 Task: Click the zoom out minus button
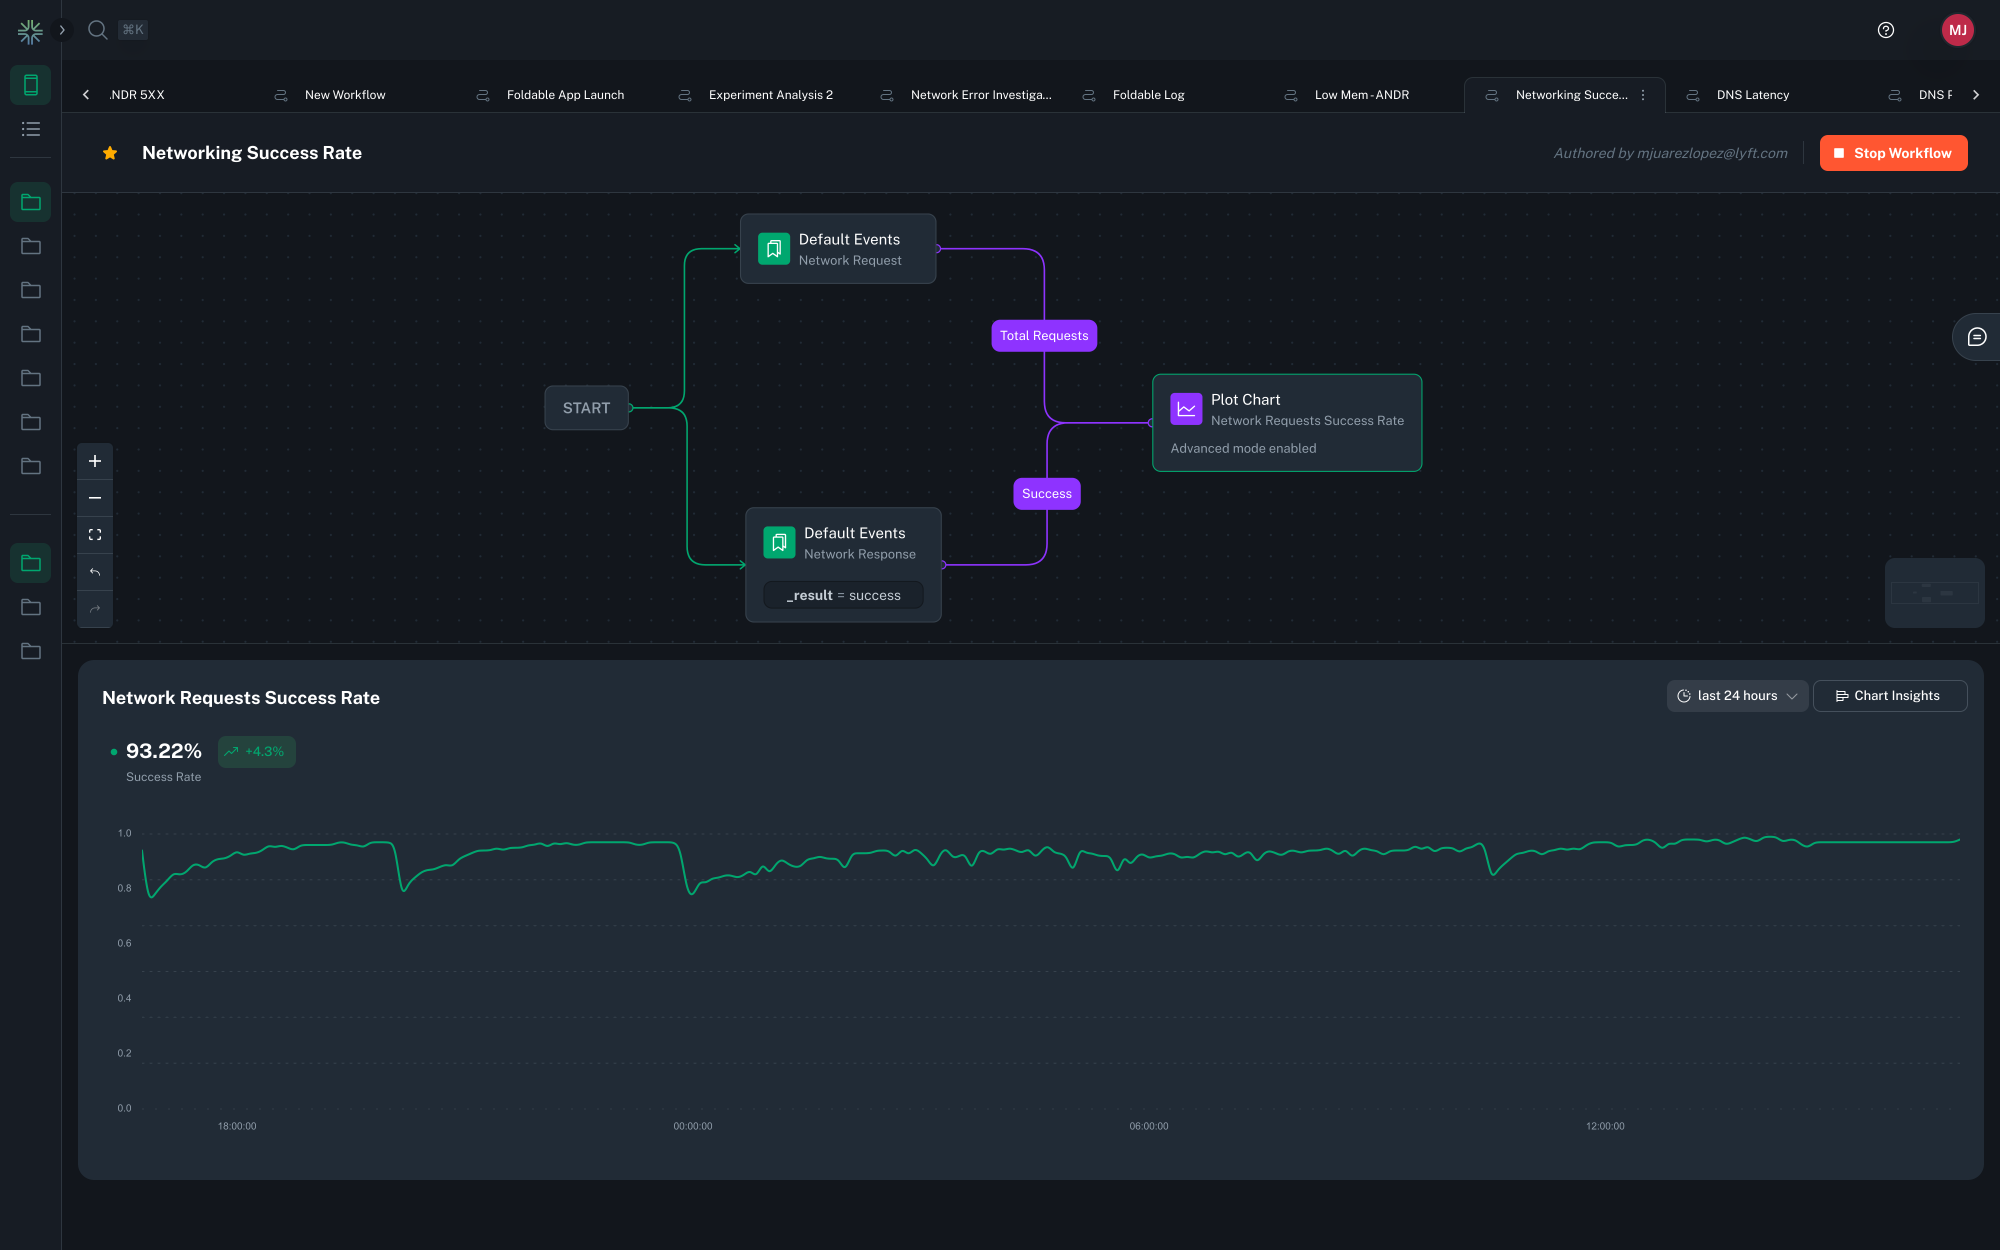coord(95,498)
